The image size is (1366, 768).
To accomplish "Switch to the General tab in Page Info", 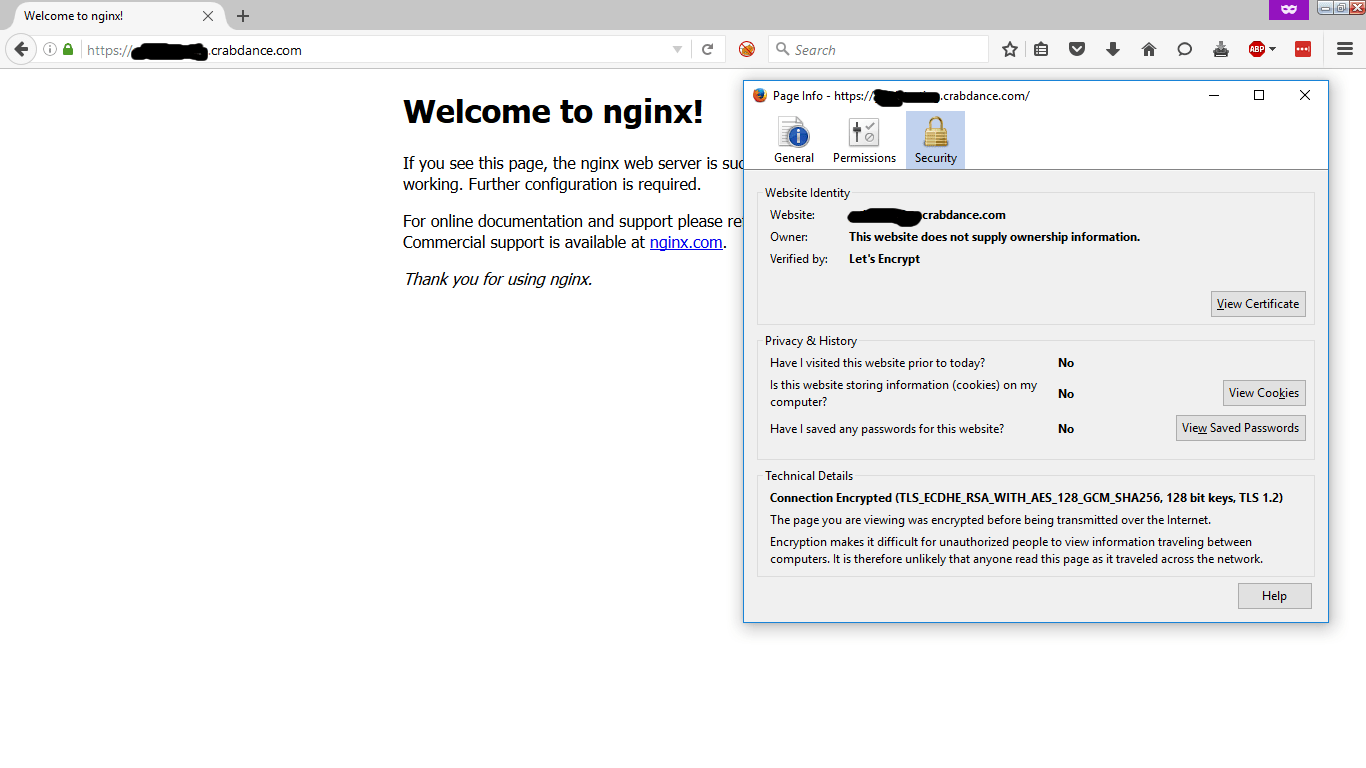I will 794,140.
